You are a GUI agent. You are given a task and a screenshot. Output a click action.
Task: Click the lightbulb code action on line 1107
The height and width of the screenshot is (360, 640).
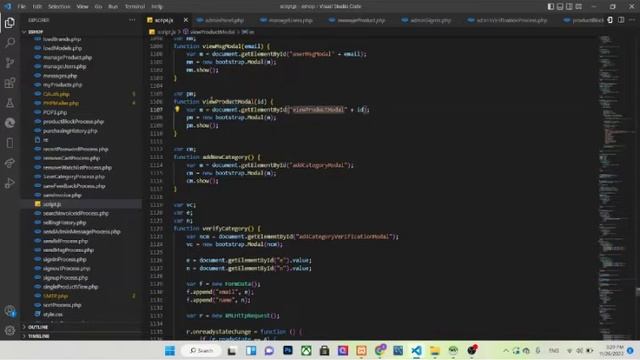177,109
